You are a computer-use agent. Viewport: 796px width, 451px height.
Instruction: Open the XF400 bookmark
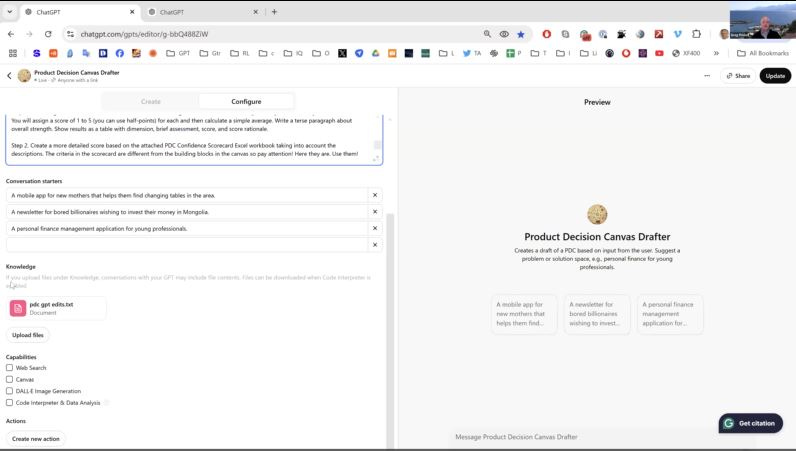point(686,53)
